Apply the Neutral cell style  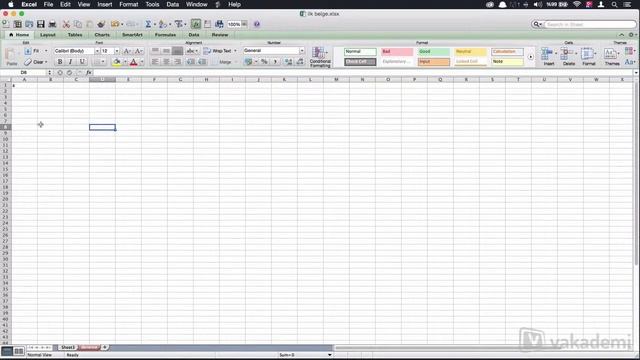point(470,51)
